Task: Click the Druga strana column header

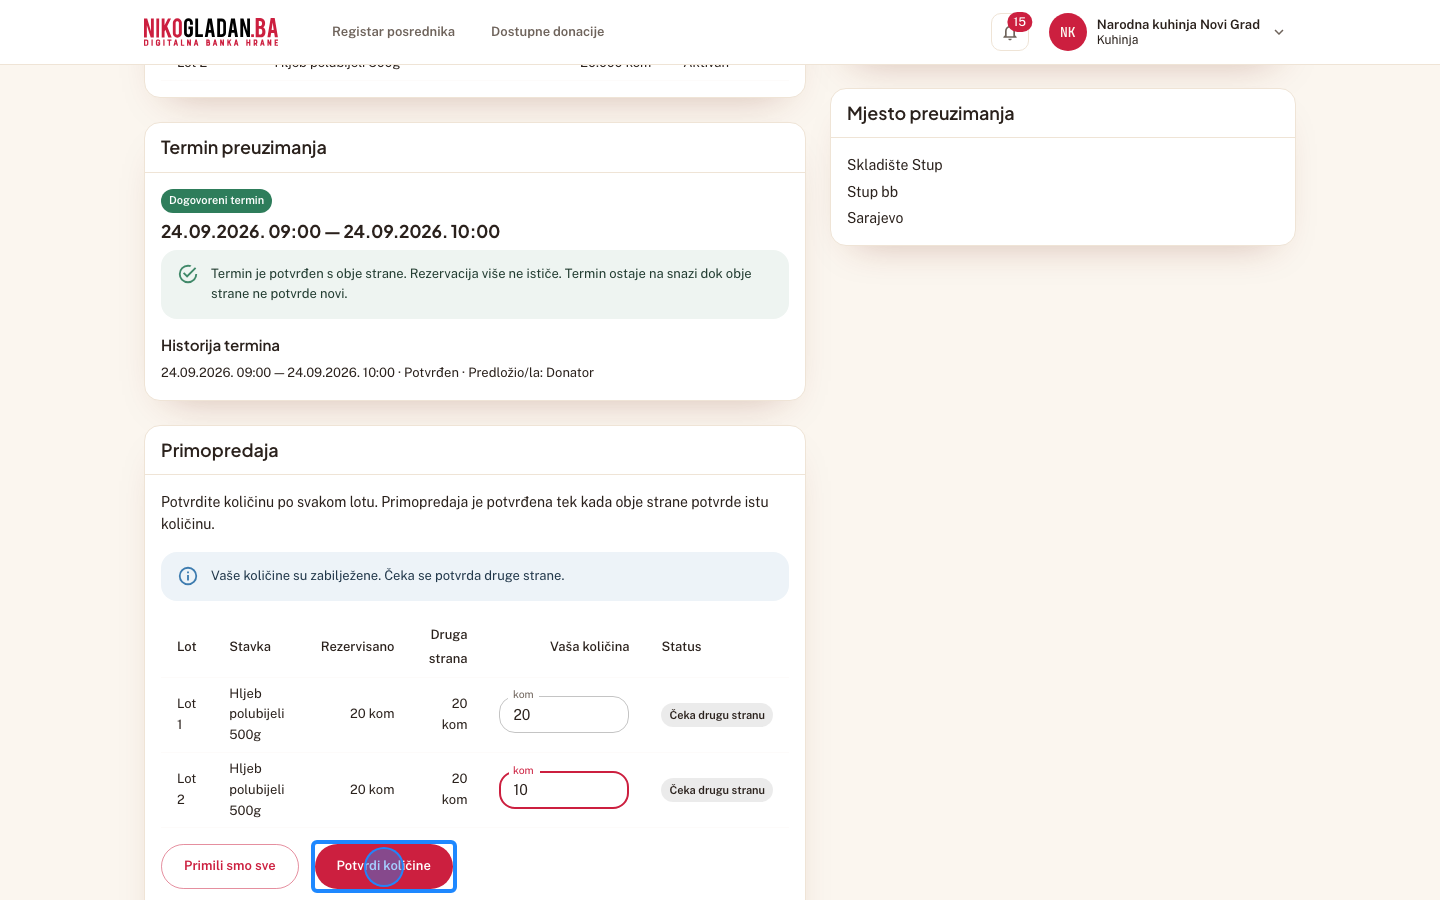Action: click(448, 647)
